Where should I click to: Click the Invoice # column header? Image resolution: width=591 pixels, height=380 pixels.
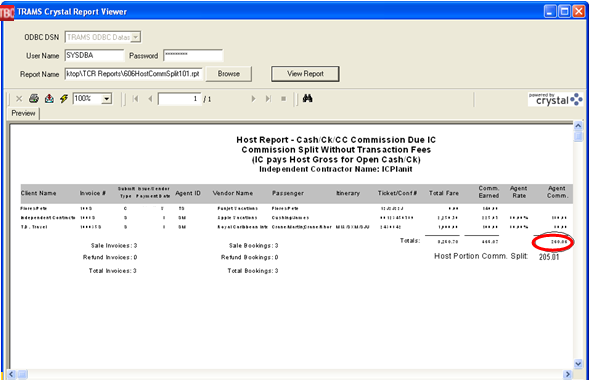(92, 193)
